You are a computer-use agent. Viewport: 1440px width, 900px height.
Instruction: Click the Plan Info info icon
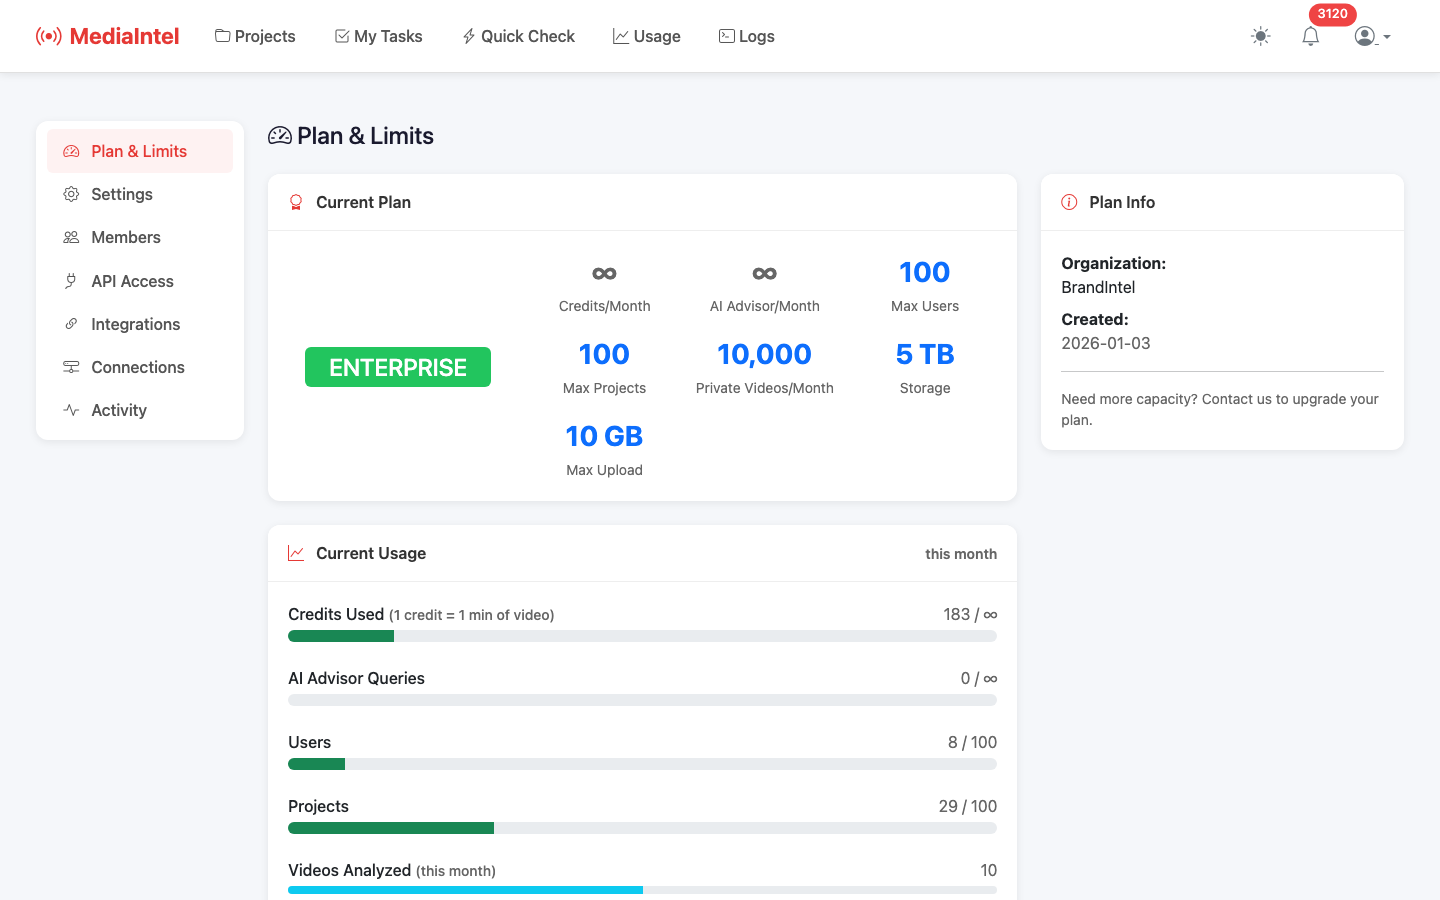point(1069,202)
